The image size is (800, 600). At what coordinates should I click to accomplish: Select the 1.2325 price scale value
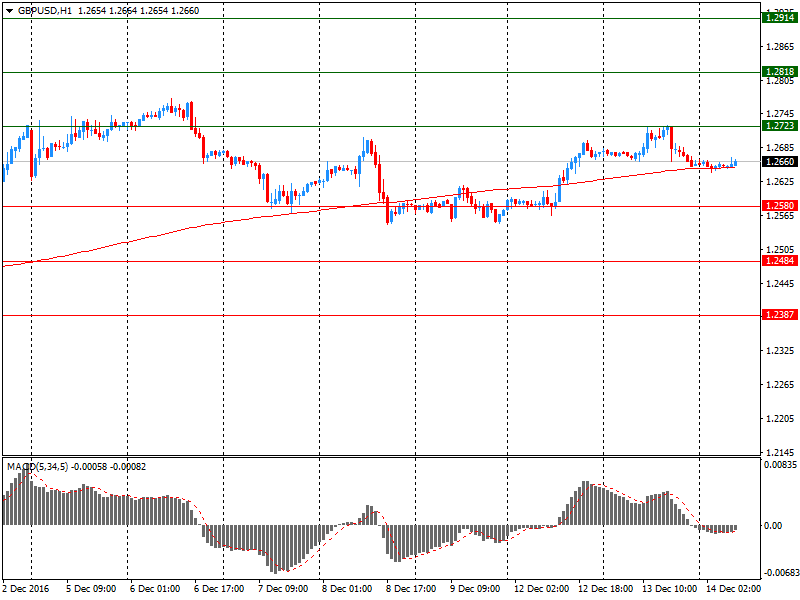[780, 351]
